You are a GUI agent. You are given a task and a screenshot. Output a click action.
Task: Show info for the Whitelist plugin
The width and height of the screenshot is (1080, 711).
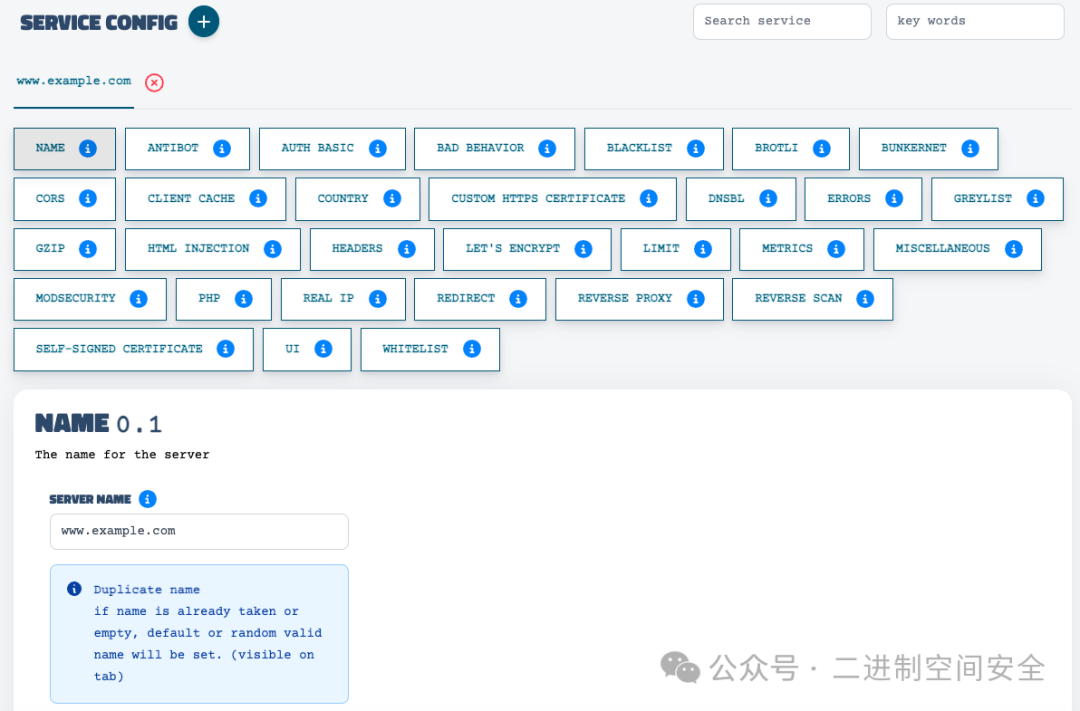point(472,349)
